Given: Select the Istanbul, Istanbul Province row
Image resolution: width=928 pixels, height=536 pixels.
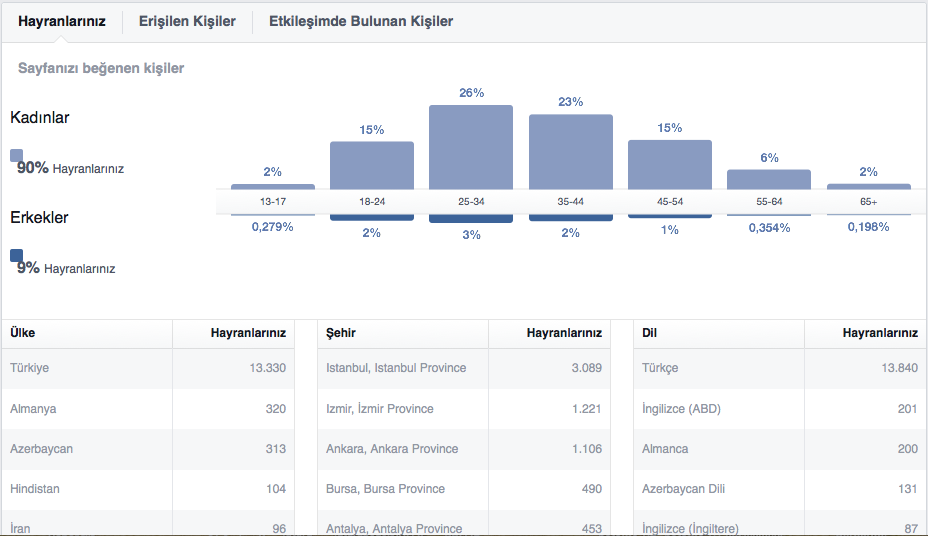Looking at the screenshot, I should (x=464, y=368).
